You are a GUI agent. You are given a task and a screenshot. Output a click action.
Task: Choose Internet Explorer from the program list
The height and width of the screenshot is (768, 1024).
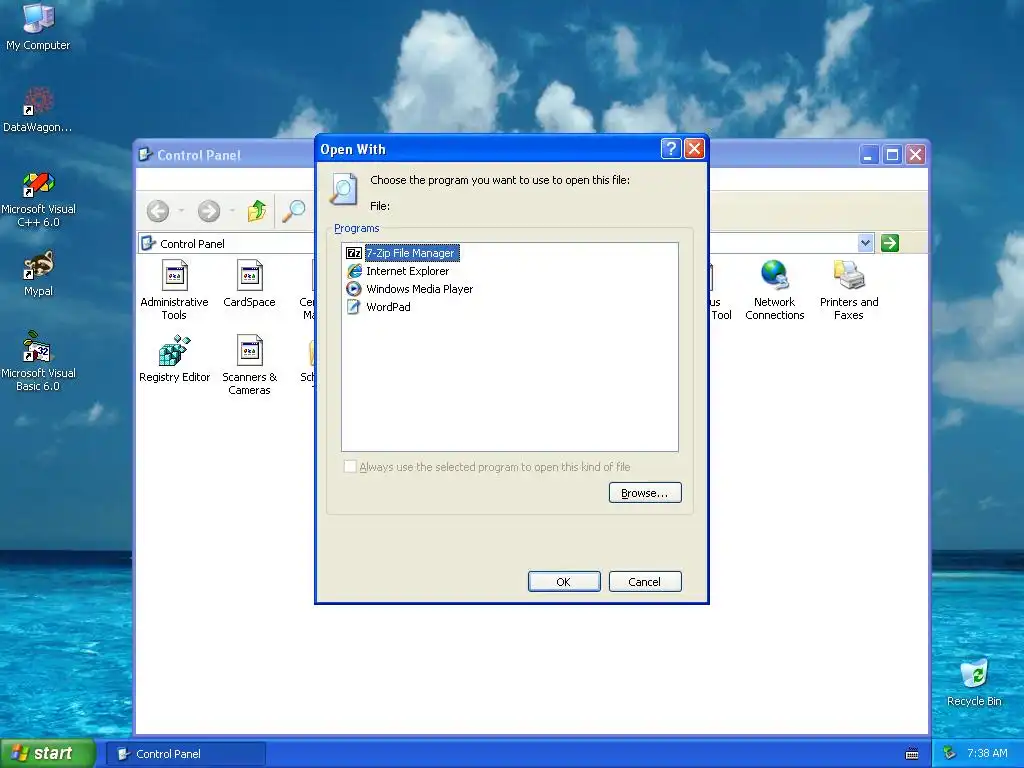[398, 271]
